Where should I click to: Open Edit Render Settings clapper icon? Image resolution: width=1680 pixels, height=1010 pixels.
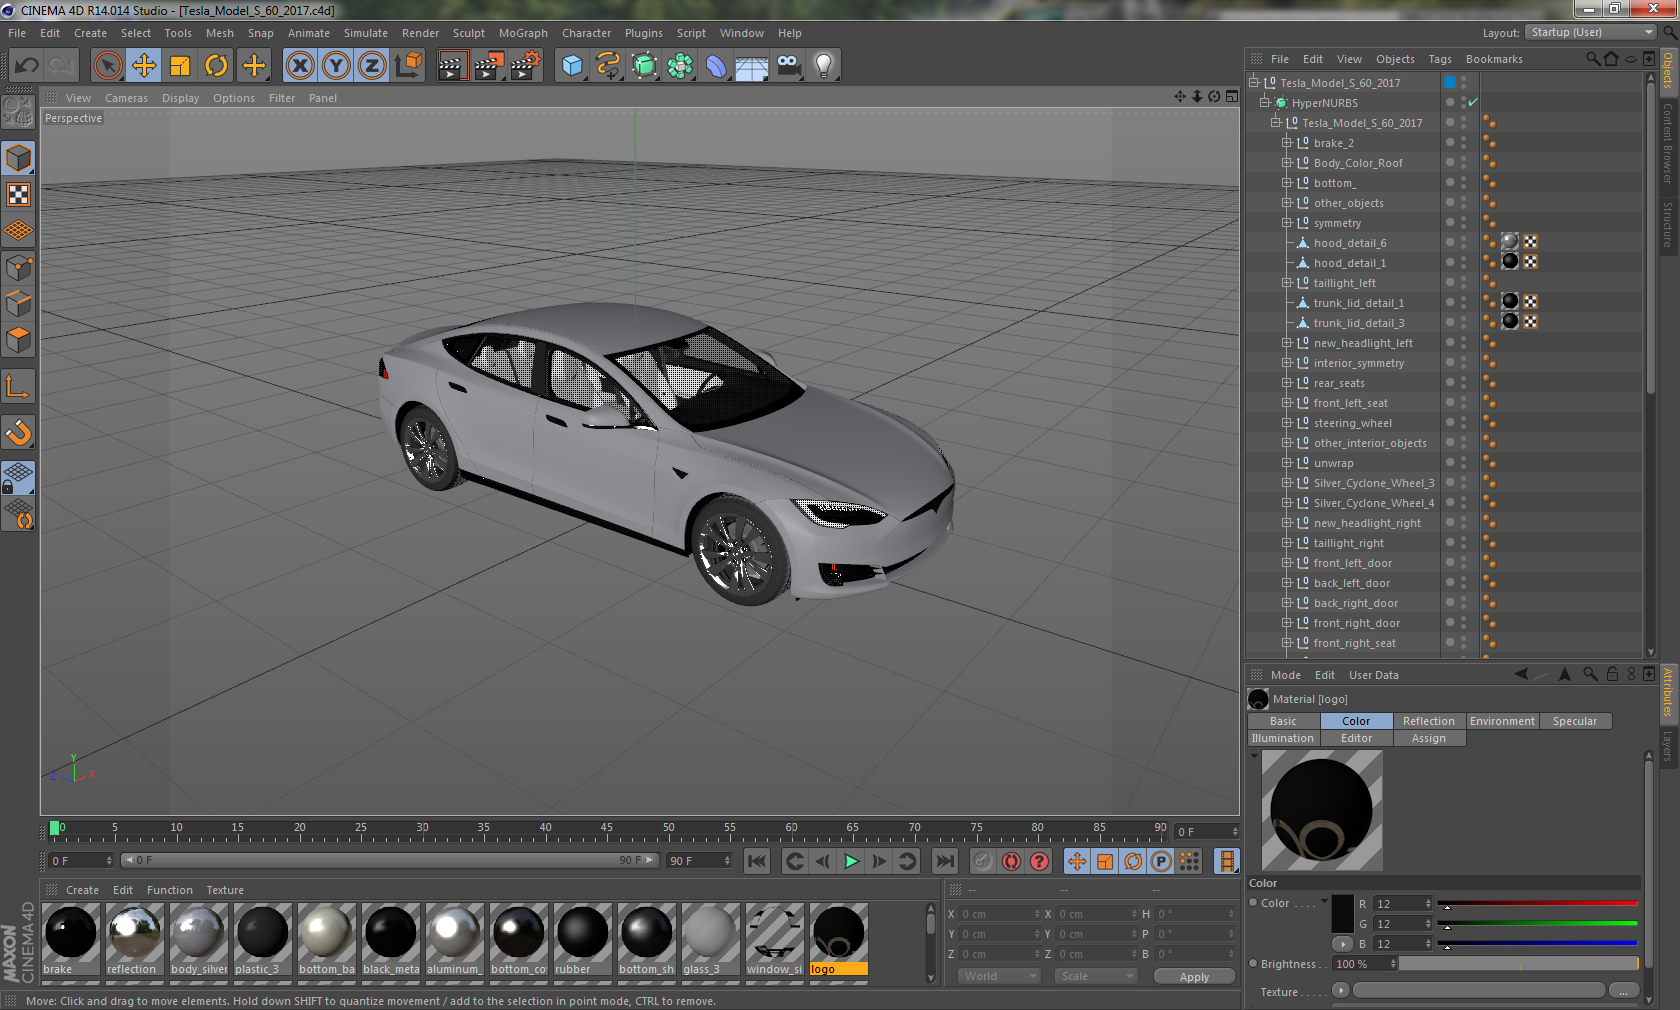(x=526, y=66)
